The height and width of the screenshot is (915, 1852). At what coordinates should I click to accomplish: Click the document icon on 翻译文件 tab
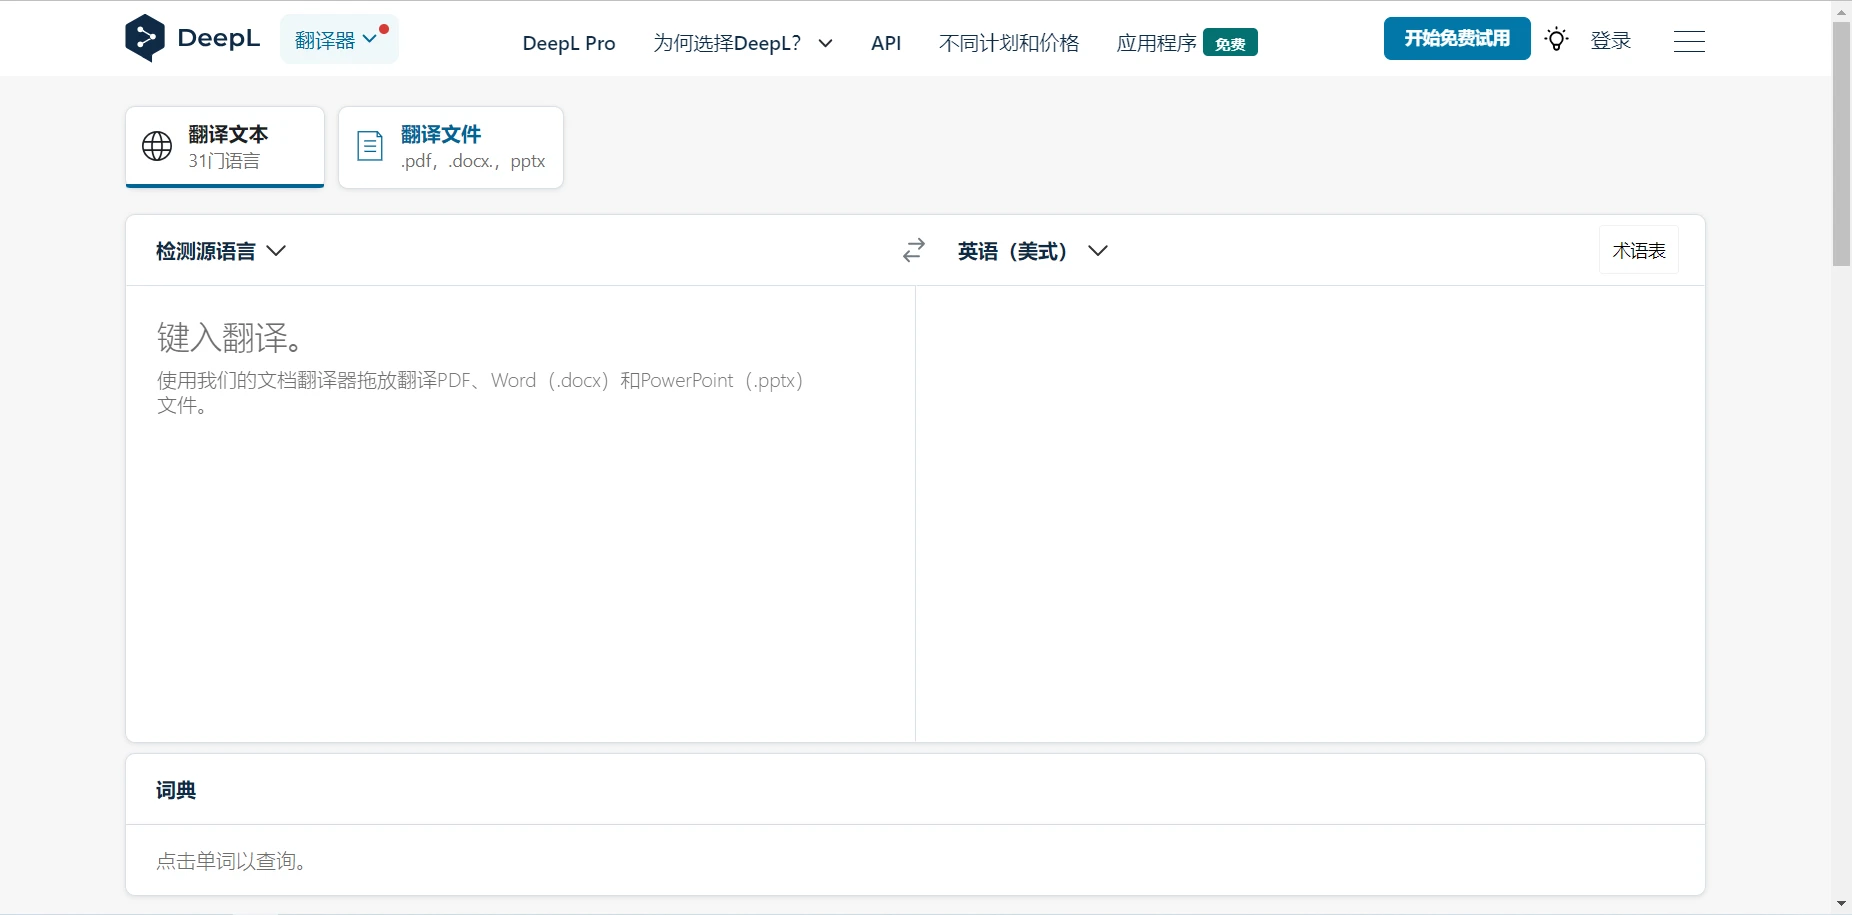(x=370, y=147)
